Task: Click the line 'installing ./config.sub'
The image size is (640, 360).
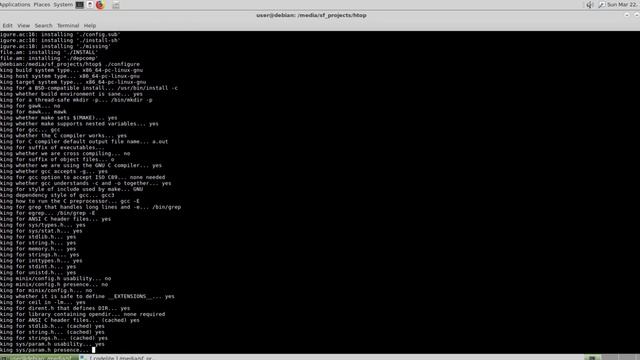Action: pyautogui.click(x=60, y=34)
